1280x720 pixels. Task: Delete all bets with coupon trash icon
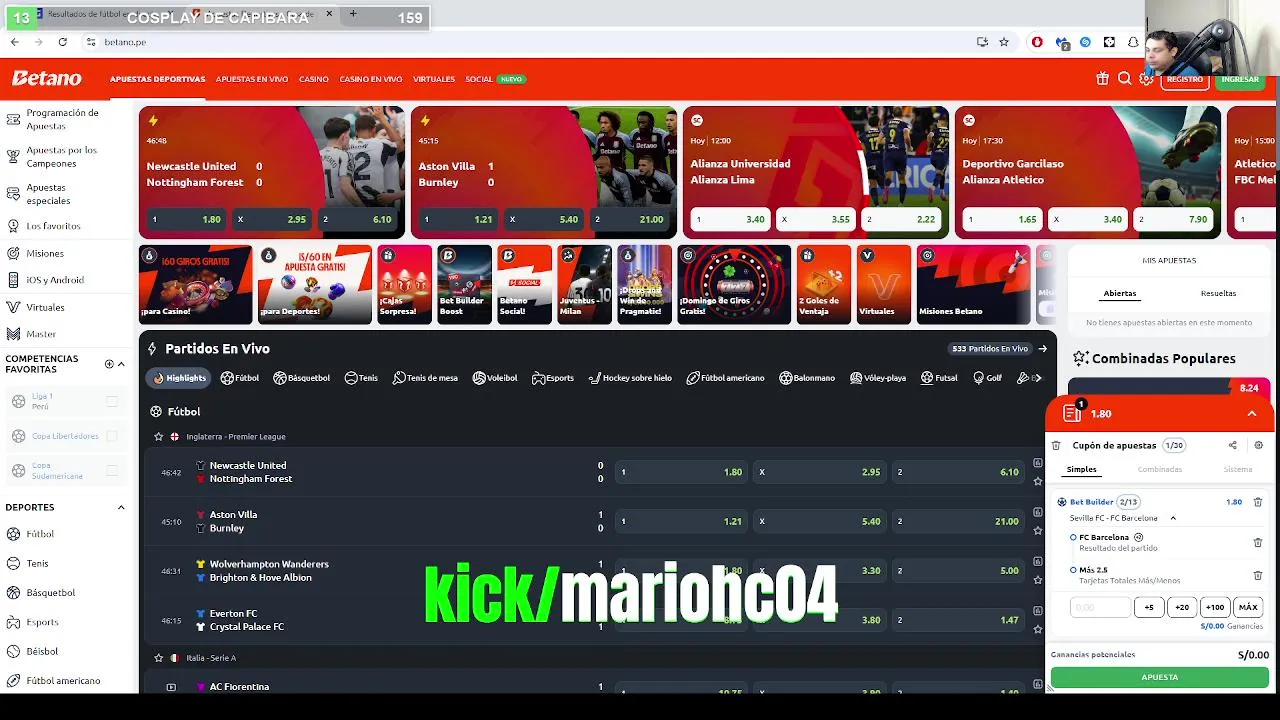[1056, 446]
